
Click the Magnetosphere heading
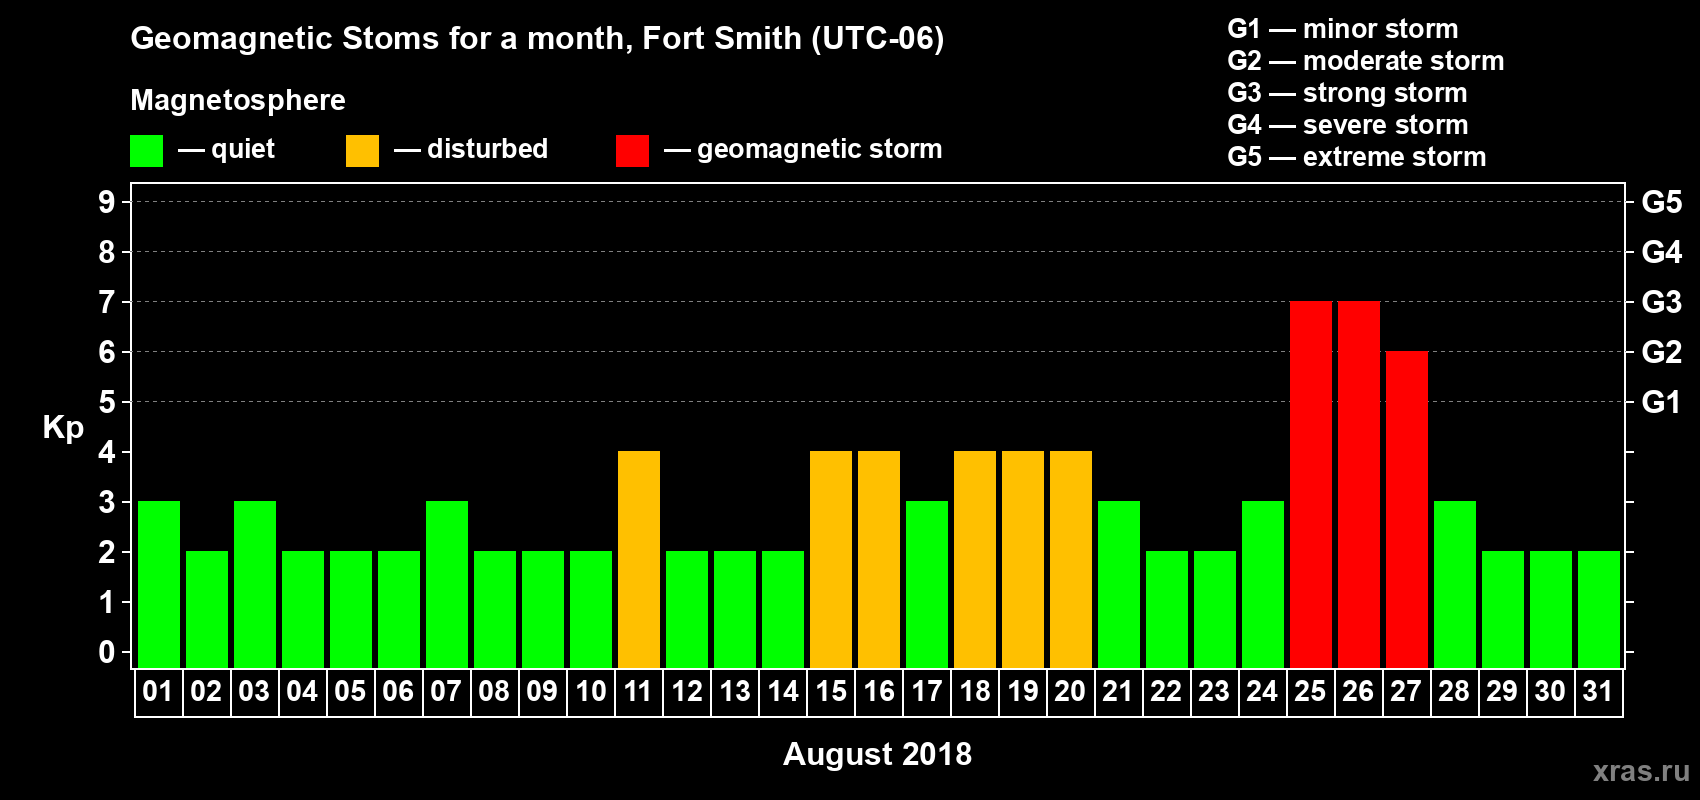[238, 101]
